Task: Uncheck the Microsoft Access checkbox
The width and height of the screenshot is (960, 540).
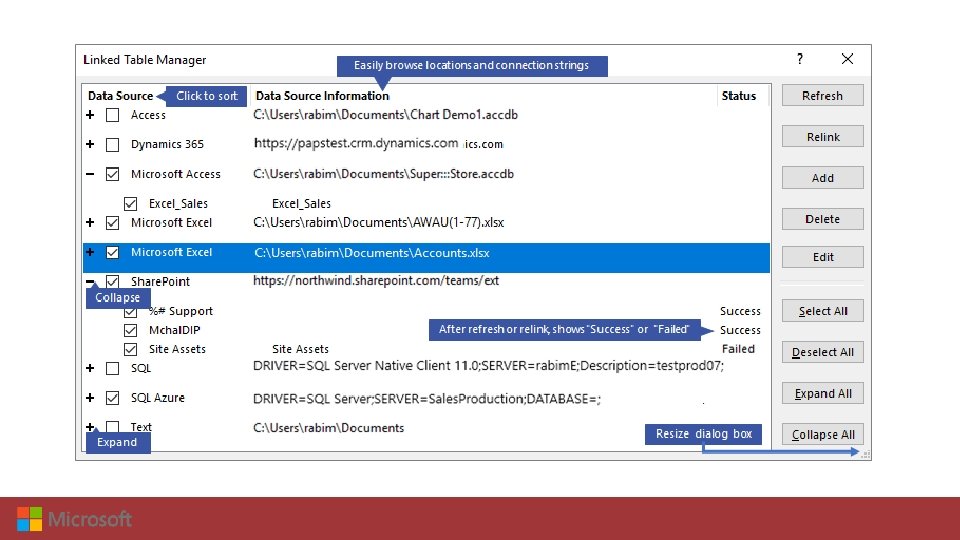Action: 112,174
